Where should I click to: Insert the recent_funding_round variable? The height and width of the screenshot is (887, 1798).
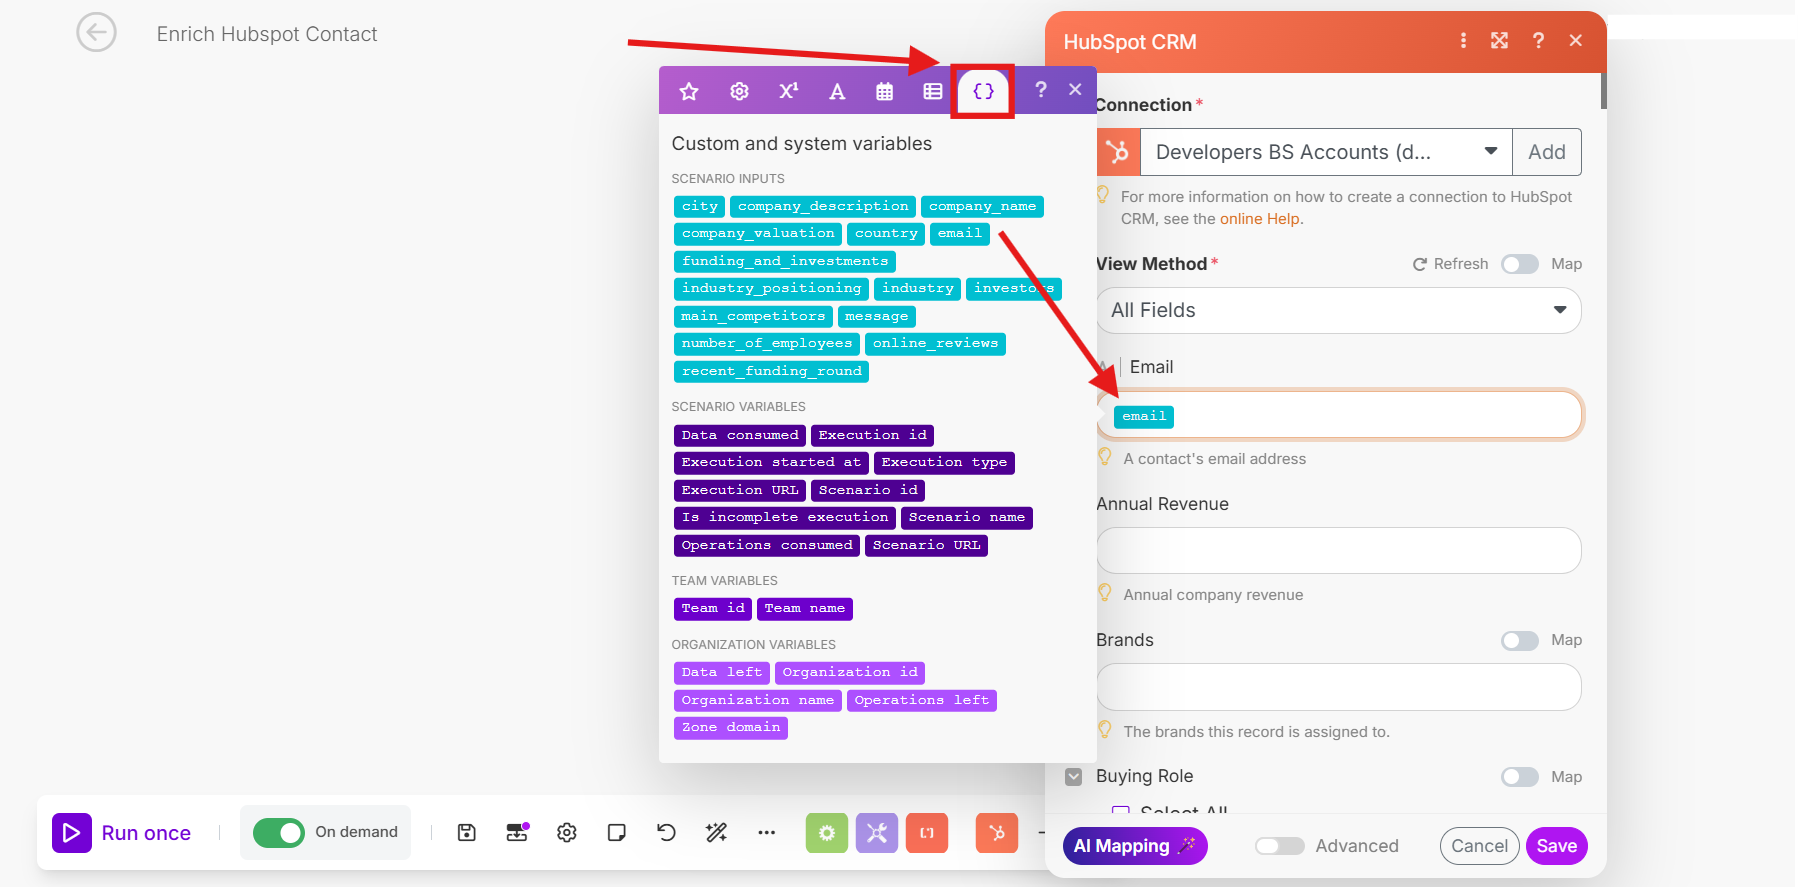coord(772,371)
